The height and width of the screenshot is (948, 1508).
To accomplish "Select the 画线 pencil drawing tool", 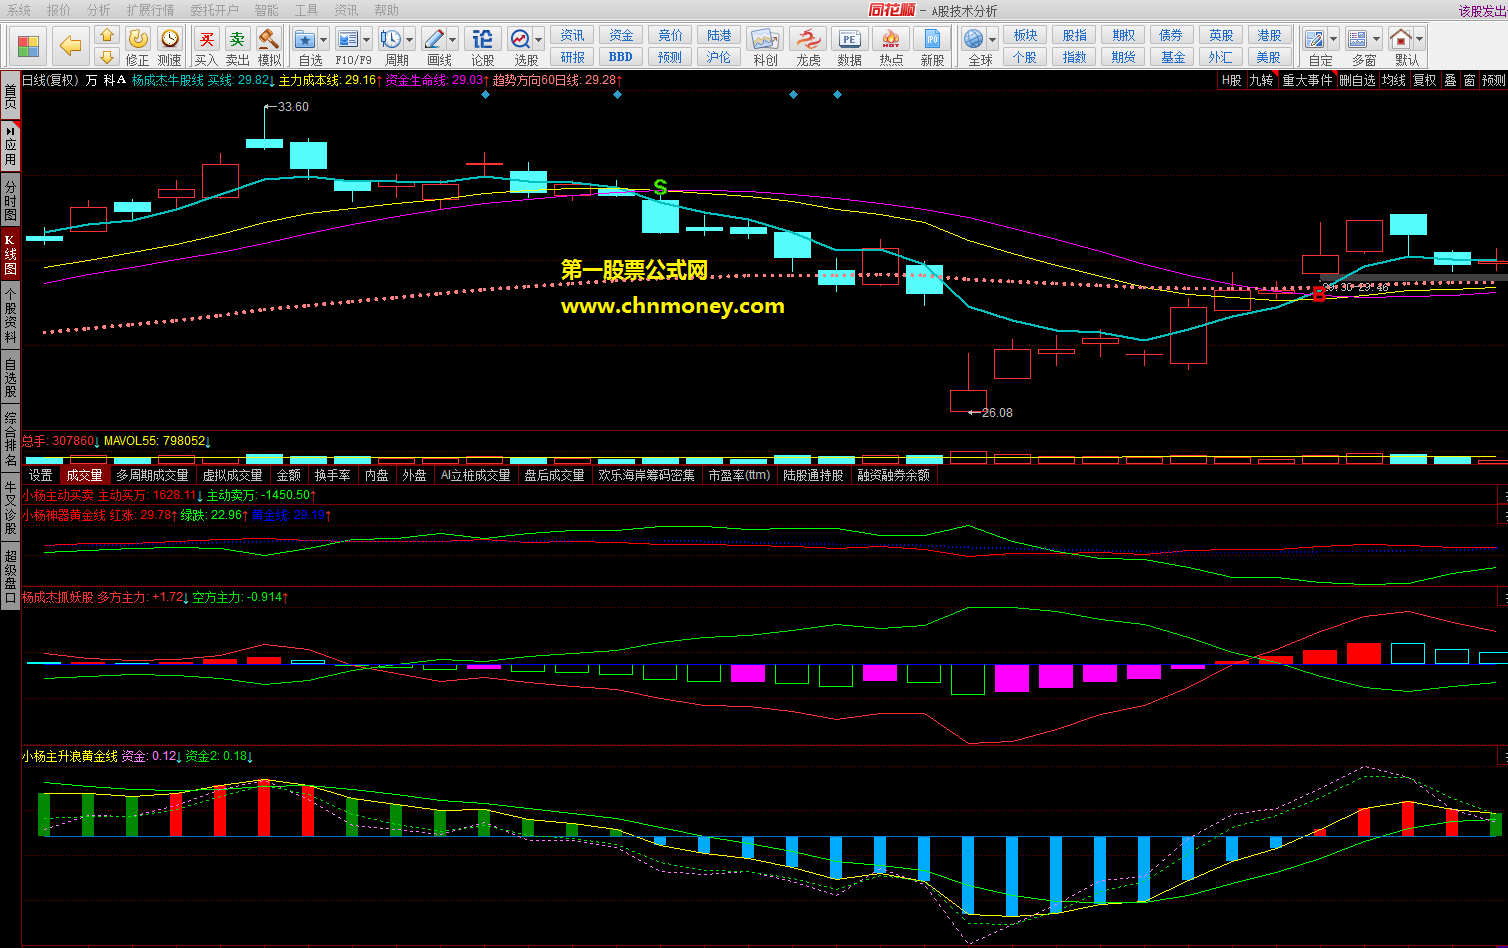I will coord(434,39).
